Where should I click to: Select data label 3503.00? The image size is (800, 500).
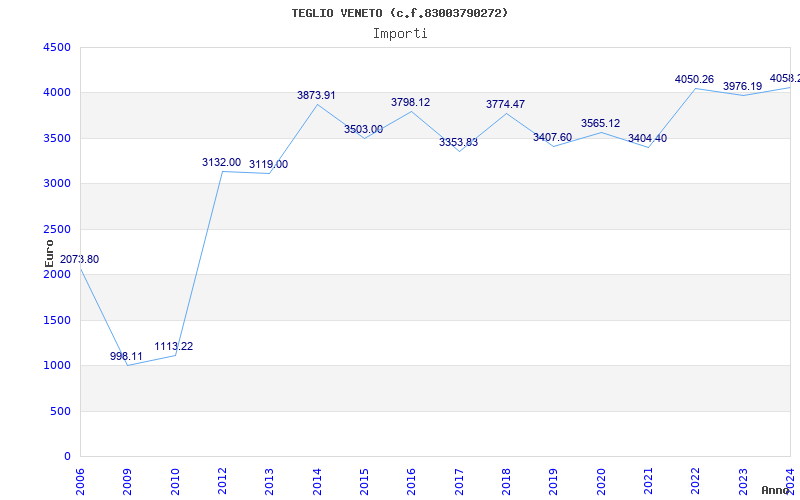(x=363, y=130)
